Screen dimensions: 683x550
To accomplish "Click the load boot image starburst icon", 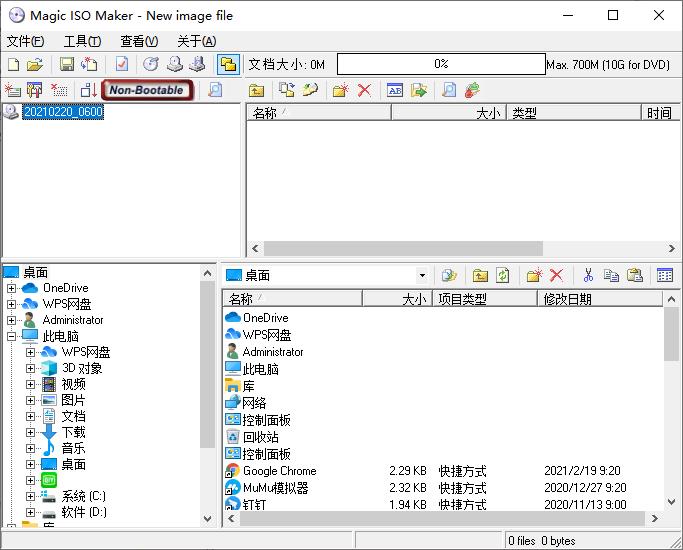I will coord(13,90).
